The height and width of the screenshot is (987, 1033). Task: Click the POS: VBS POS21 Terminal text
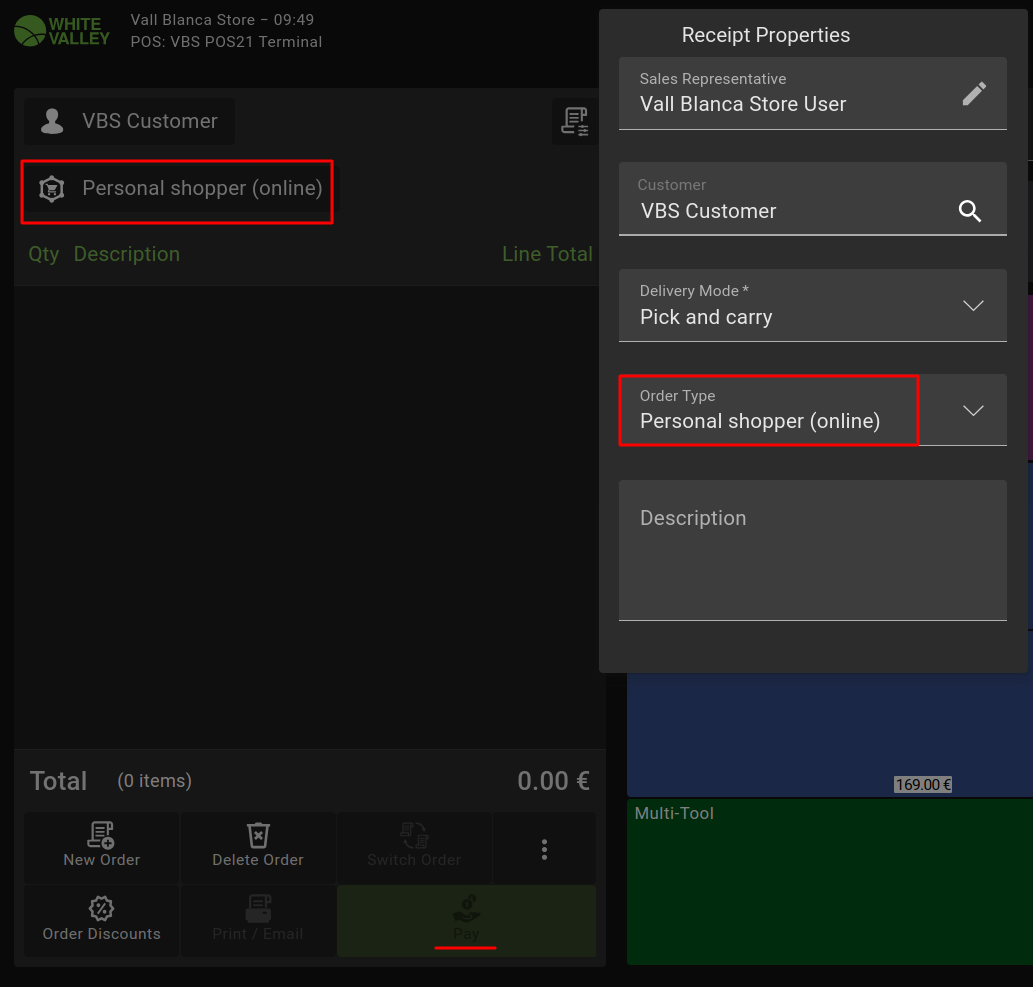pos(226,42)
